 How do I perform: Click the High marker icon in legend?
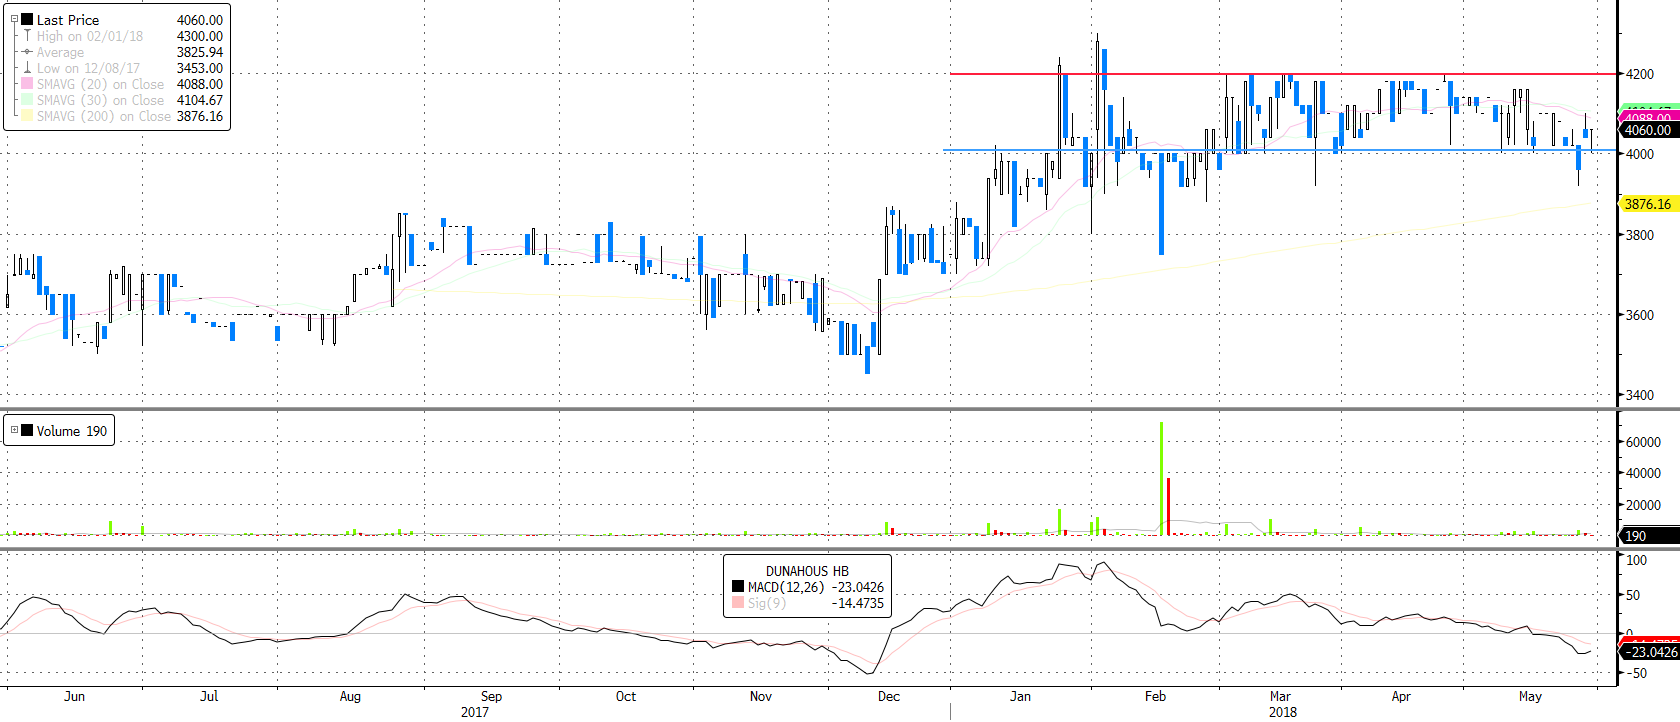point(27,35)
